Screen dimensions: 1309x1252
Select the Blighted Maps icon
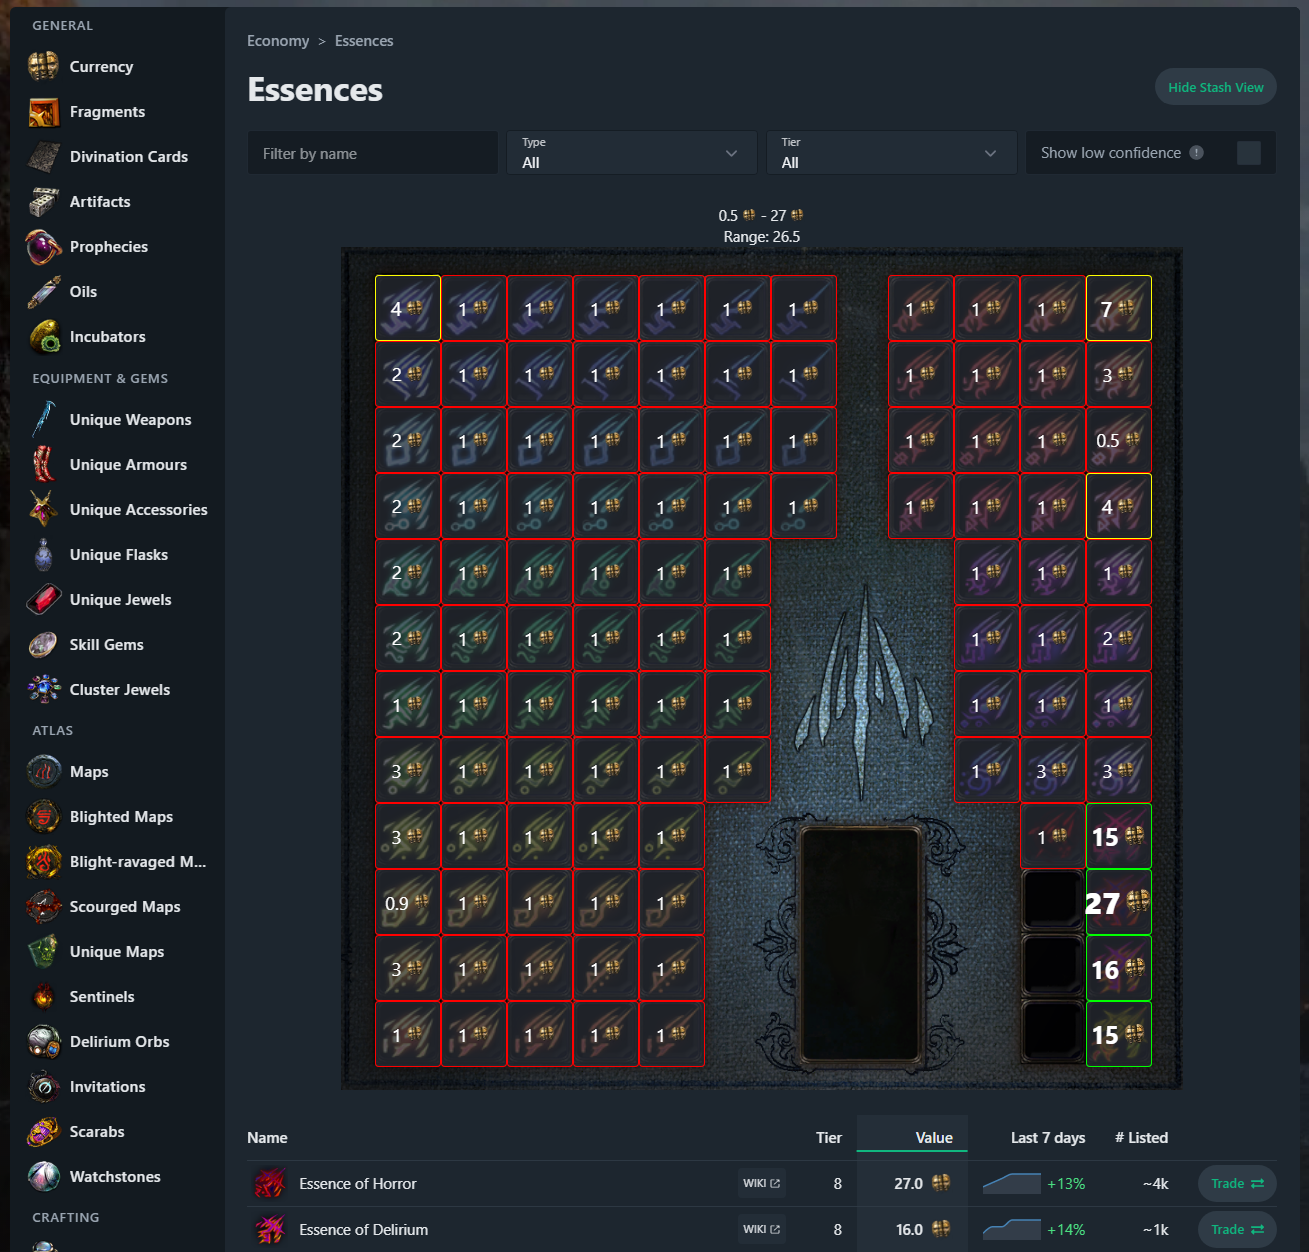(43, 816)
